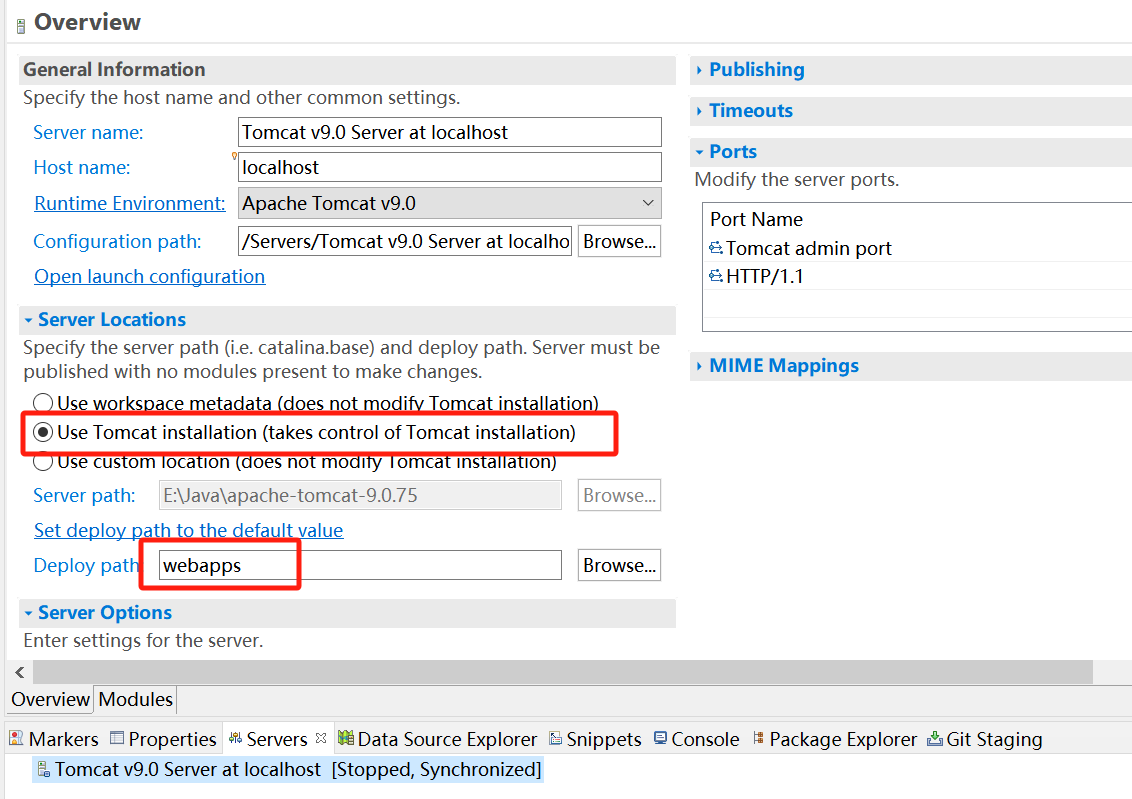This screenshot has width=1132, height=799.
Task: Click the Console view icon
Action: click(x=660, y=738)
